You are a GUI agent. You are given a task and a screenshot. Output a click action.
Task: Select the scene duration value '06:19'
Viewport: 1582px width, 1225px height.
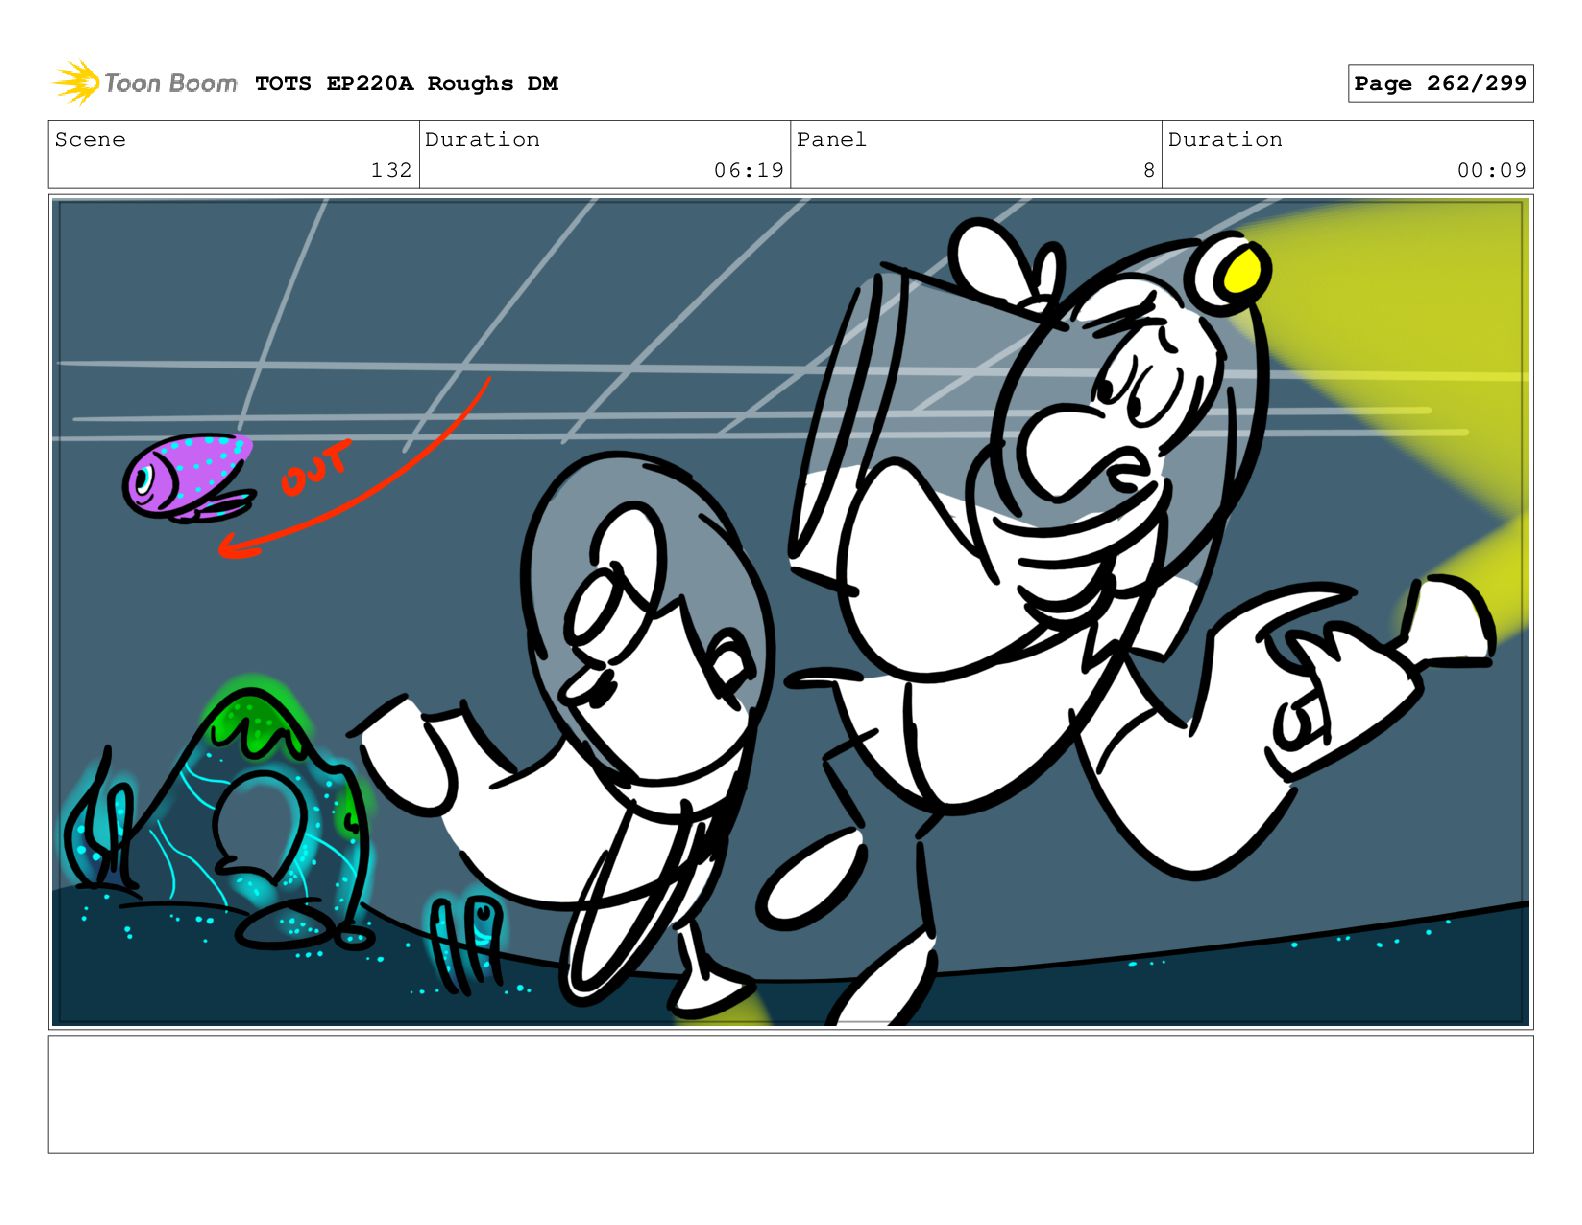[748, 170]
